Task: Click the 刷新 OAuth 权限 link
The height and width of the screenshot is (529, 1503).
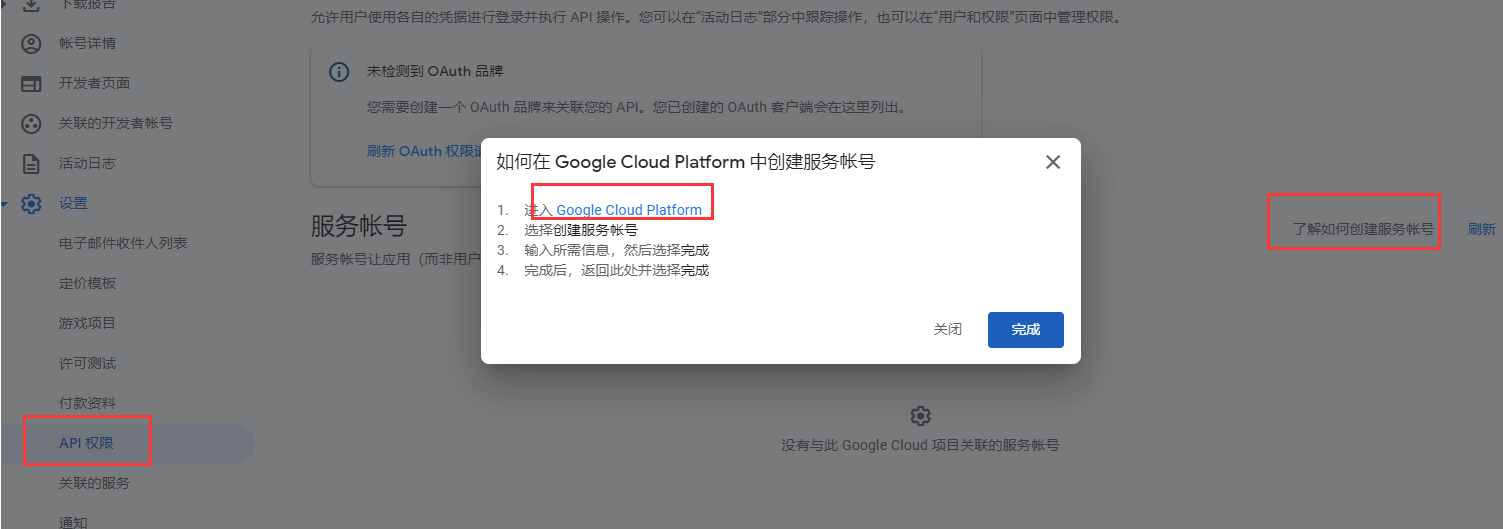Action: [424, 151]
